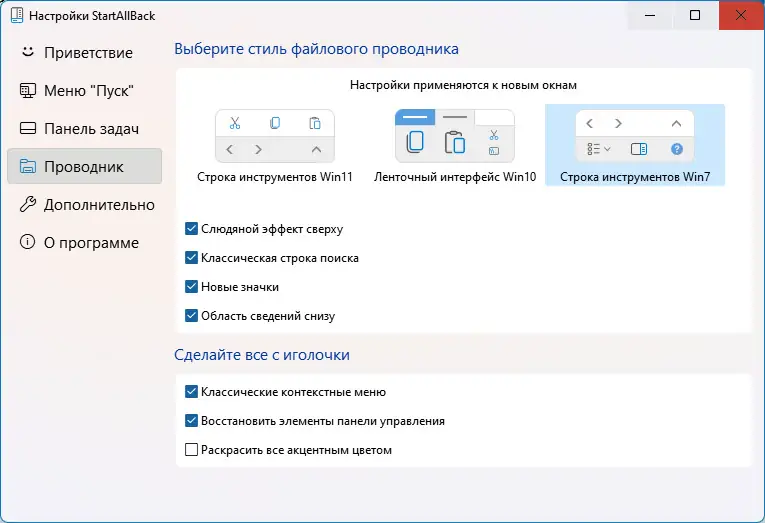Switch to Панель задач settings

(84, 128)
